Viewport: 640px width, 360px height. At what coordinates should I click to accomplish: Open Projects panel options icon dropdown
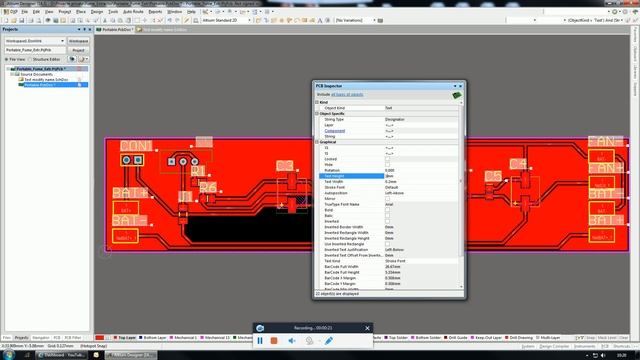[x=83, y=59]
